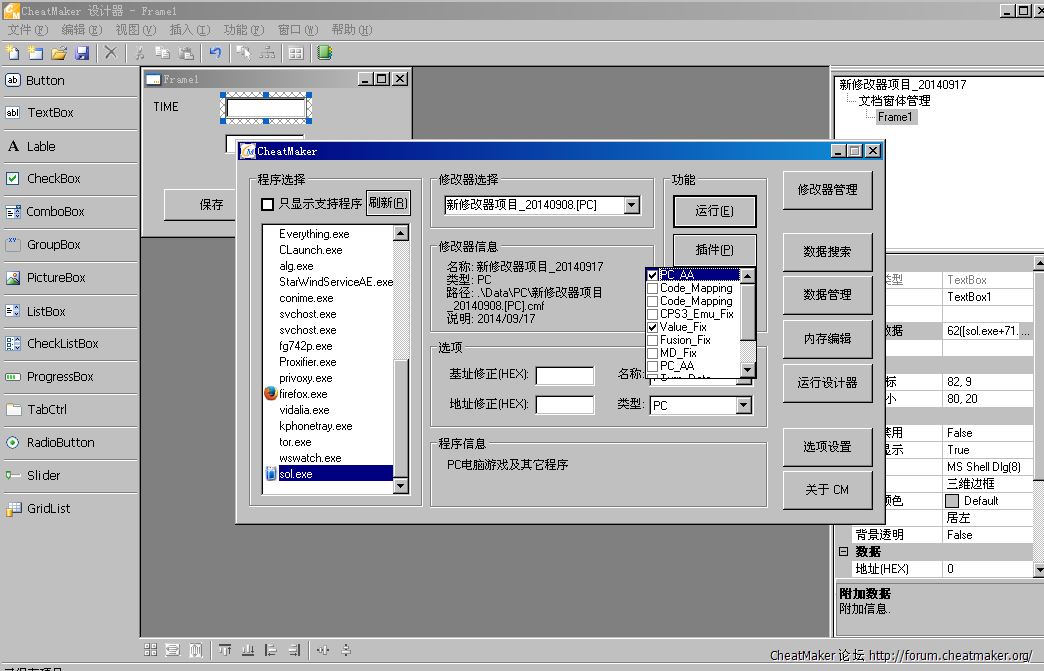The height and width of the screenshot is (671, 1044).
Task: Click the 运行 button
Action: click(713, 211)
